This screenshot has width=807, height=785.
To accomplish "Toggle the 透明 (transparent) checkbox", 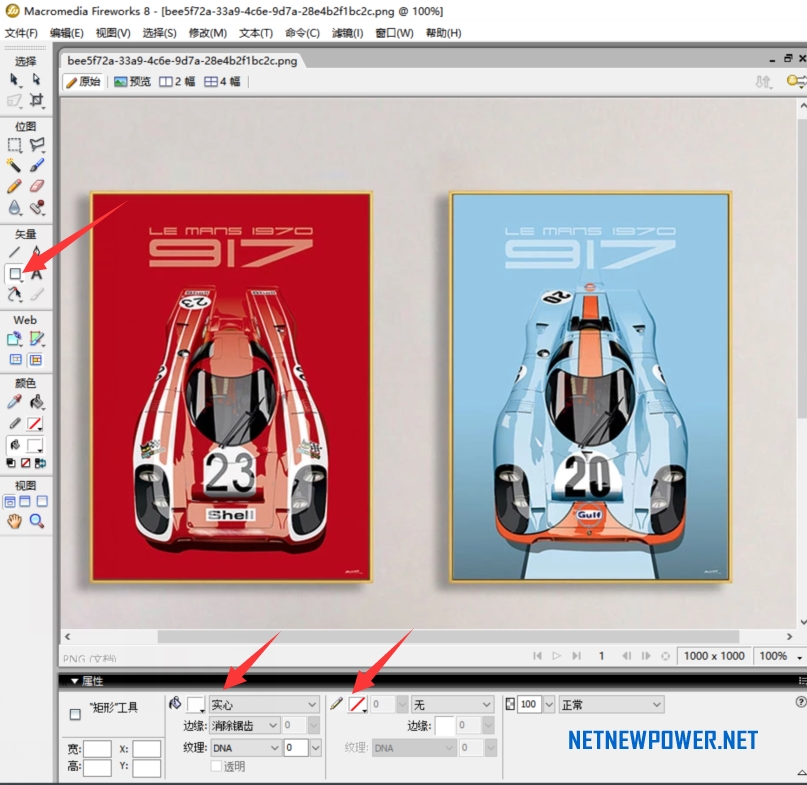I will pos(216,766).
